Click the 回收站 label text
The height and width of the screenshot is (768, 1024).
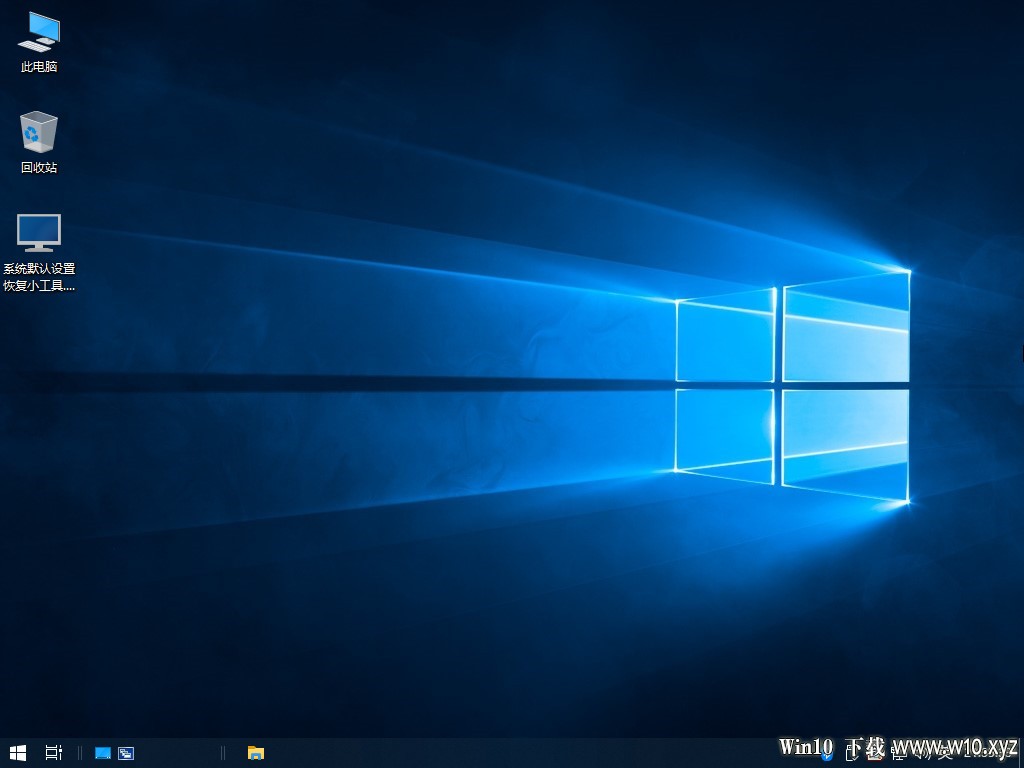[39, 168]
